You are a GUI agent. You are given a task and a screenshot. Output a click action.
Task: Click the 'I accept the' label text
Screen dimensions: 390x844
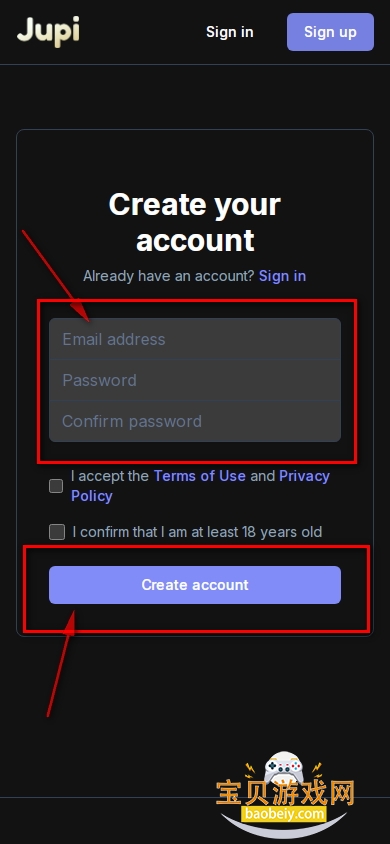tap(110, 476)
